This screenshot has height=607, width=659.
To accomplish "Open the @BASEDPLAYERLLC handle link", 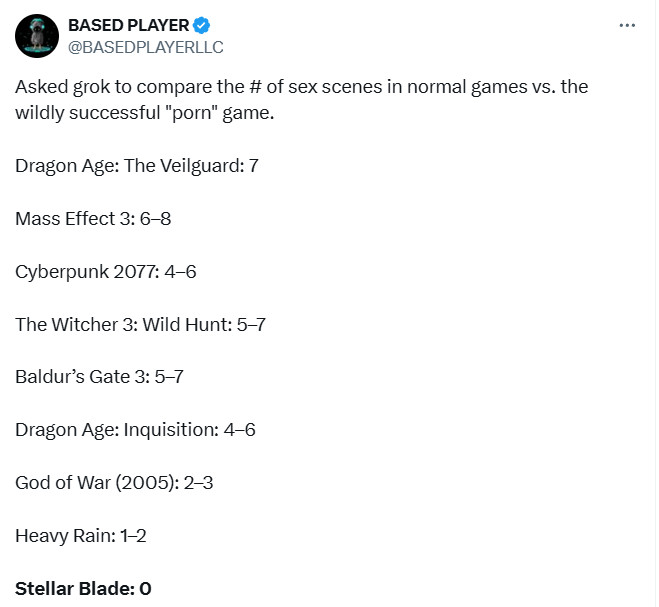I will 146,46.
